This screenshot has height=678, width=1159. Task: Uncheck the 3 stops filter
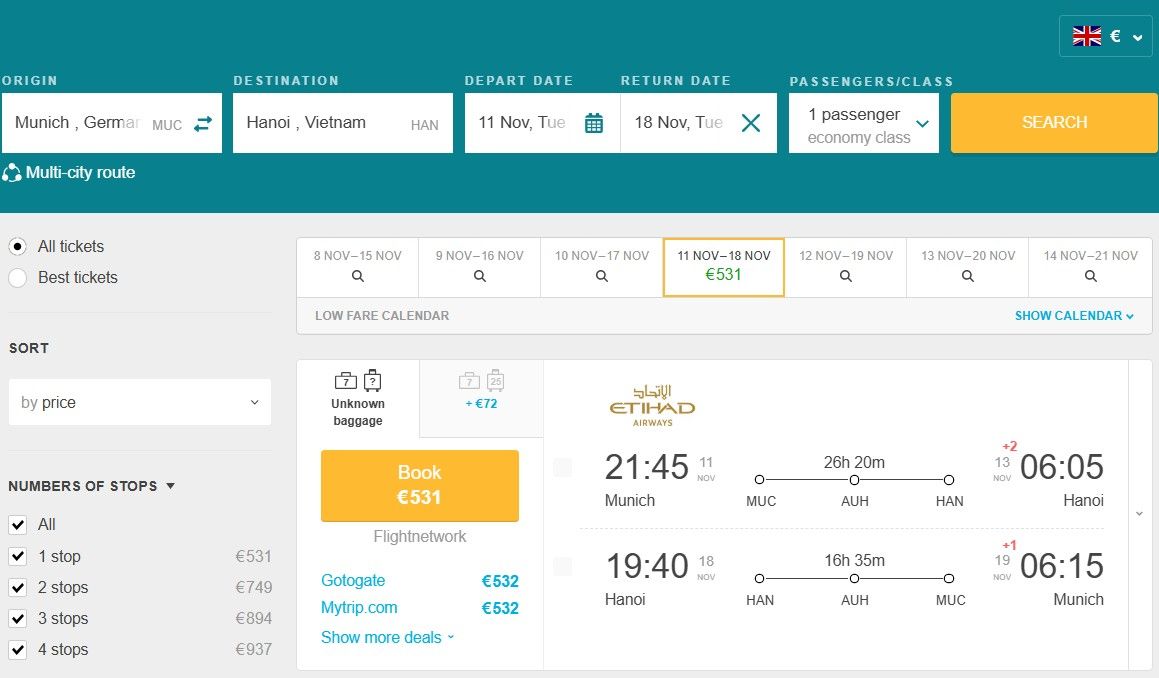click(x=18, y=618)
